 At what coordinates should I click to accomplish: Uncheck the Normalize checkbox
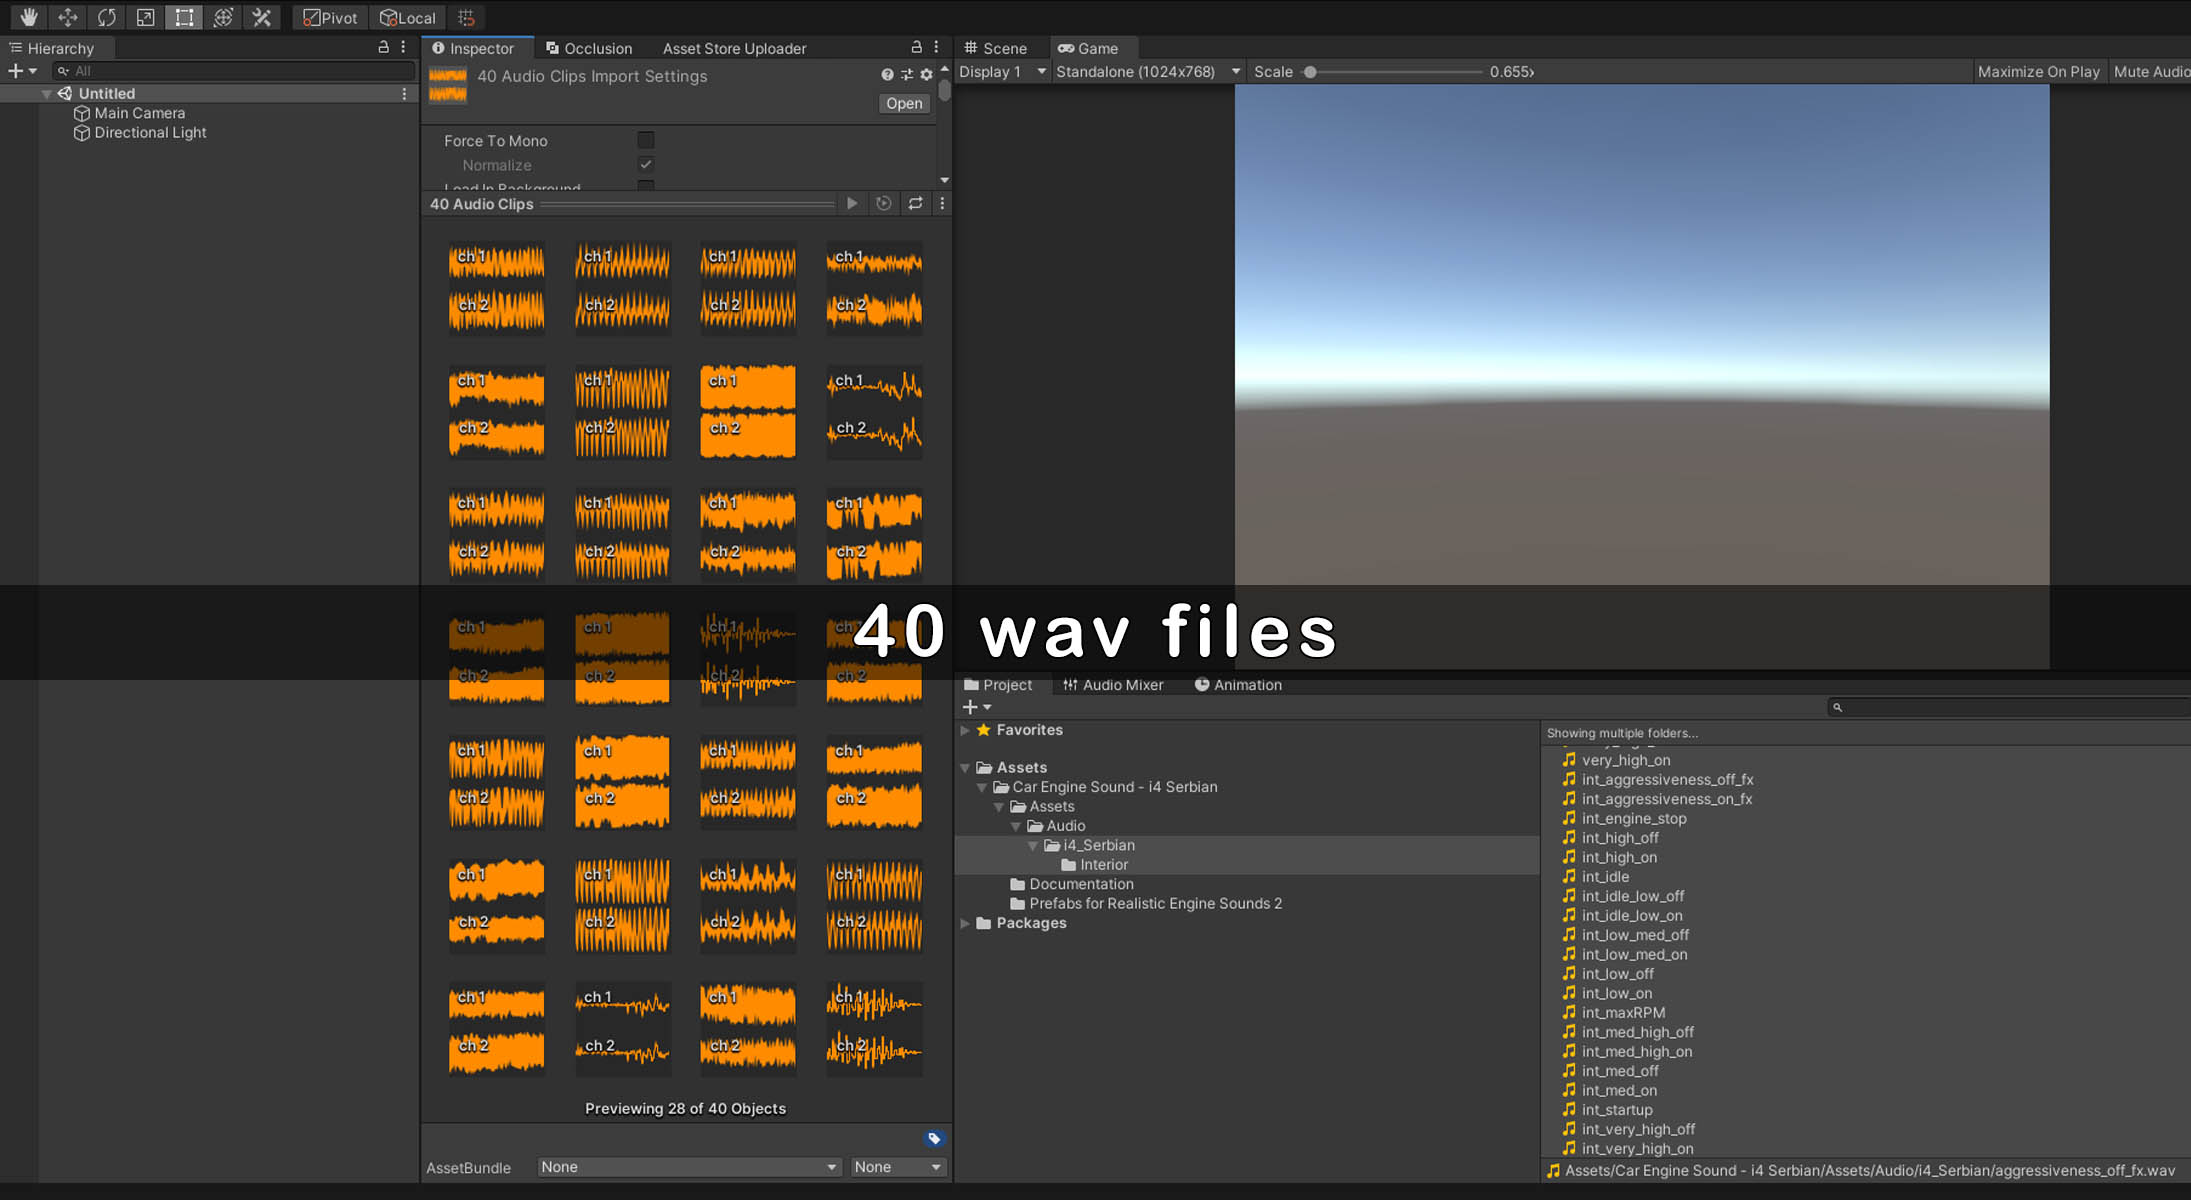pos(646,164)
